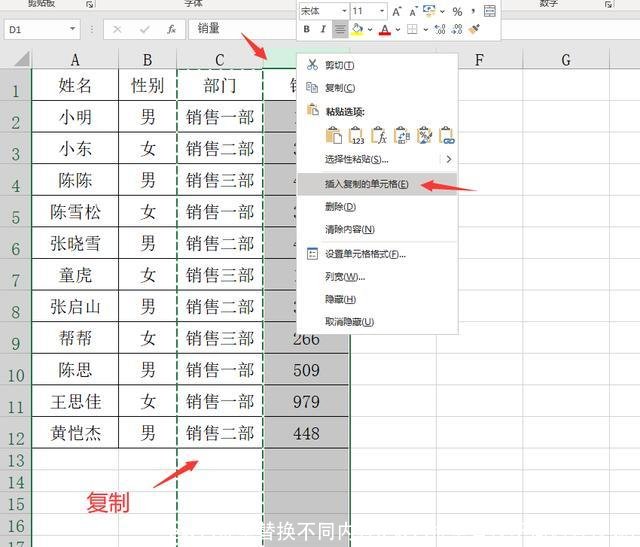Click 隐藏 to hide the column
Viewport: 640px width, 547px height.
click(x=340, y=299)
